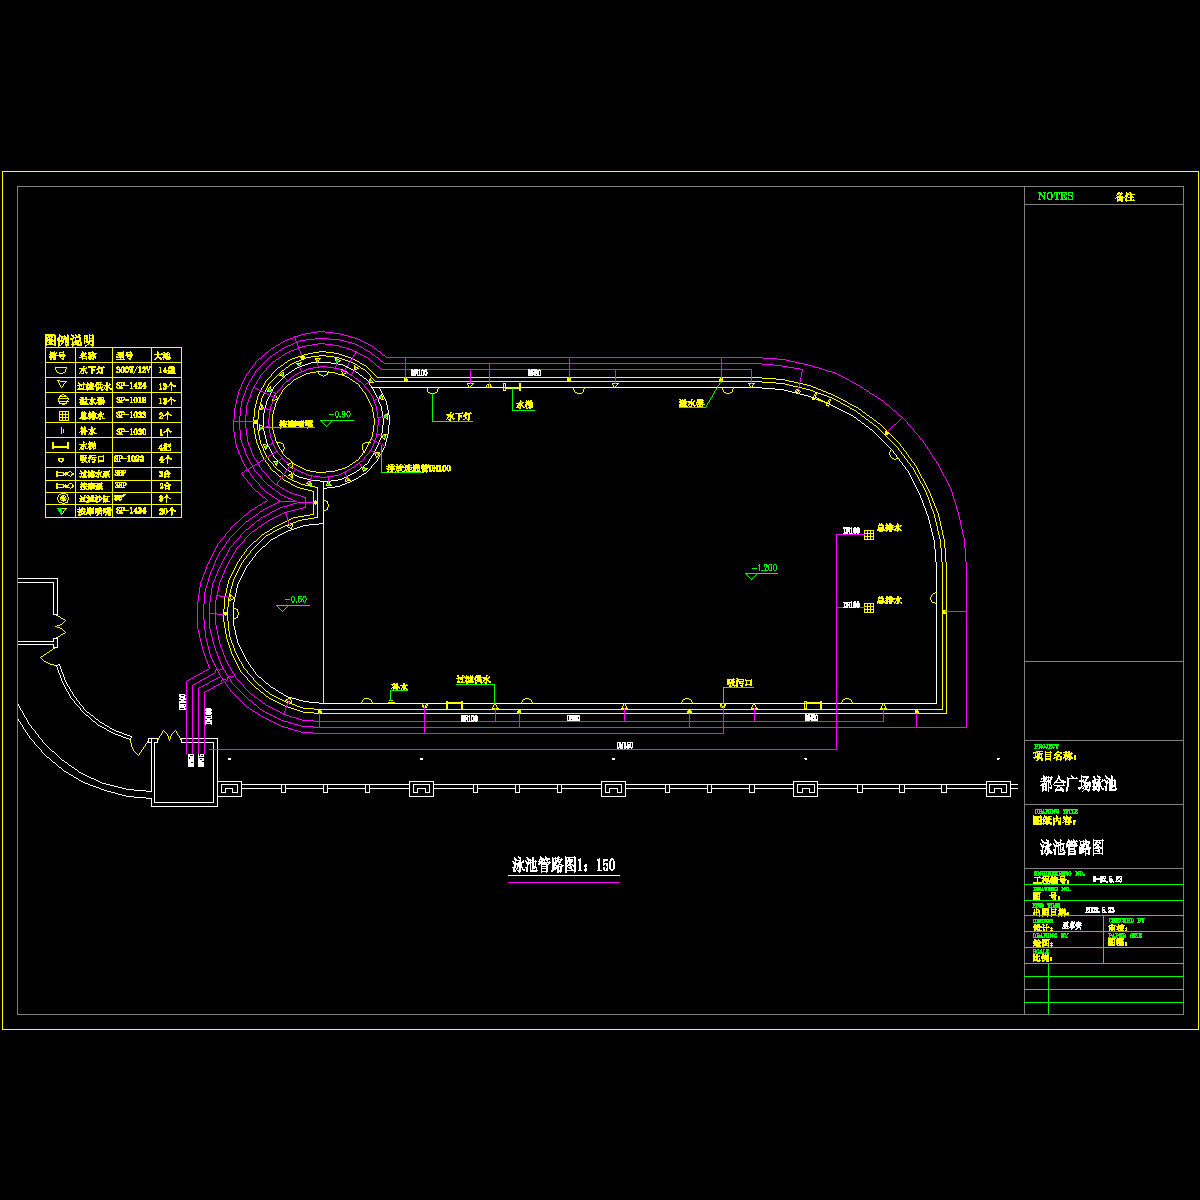
Task: Select project name 都会广场泳池 in title block
Action: click(1078, 784)
